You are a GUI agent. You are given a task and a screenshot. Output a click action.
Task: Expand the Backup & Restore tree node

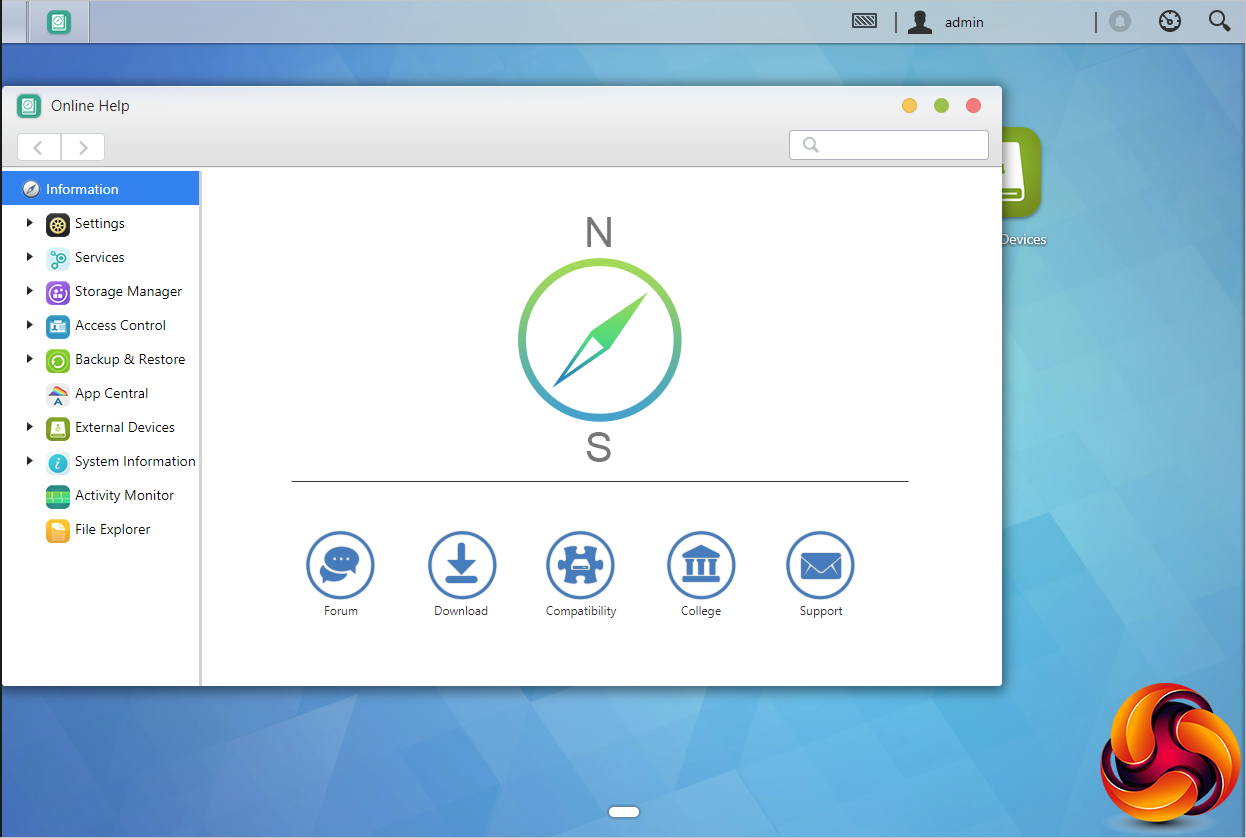click(30, 359)
